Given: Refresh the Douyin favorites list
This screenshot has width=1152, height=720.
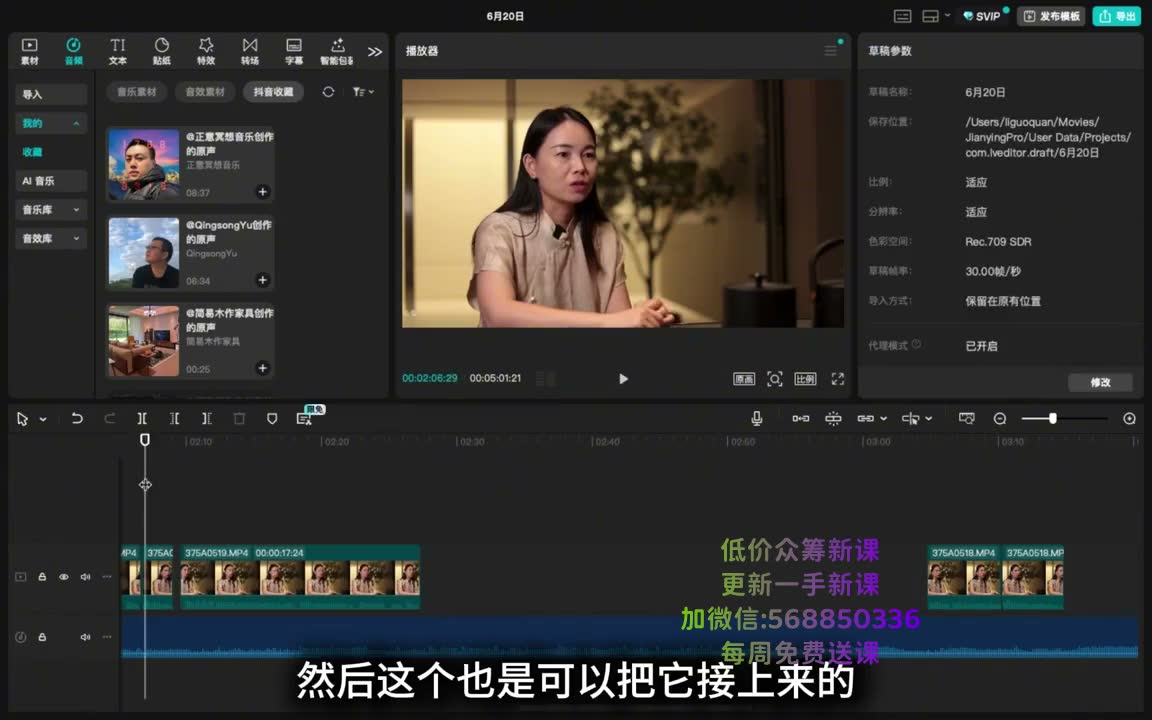Looking at the screenshot, I should tap(328, 92).
